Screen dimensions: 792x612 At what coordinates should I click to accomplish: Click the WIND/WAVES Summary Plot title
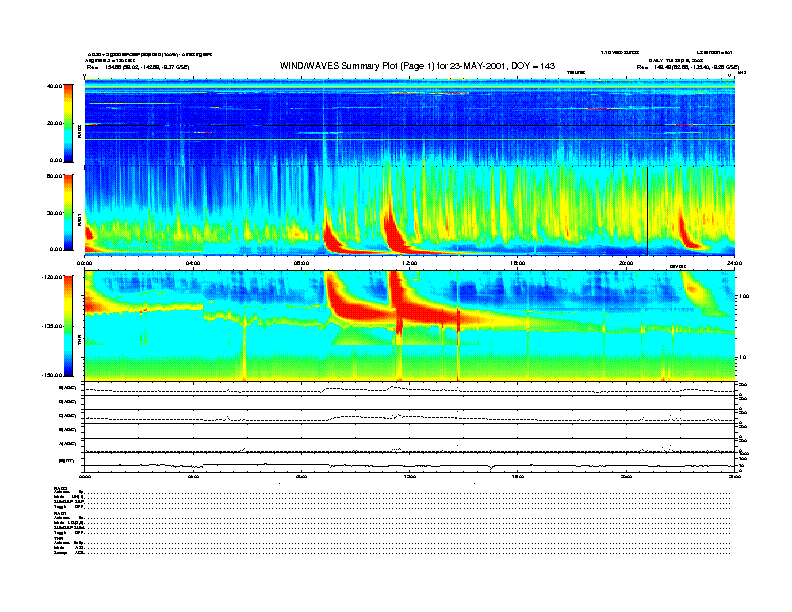(x=417, y=66)
